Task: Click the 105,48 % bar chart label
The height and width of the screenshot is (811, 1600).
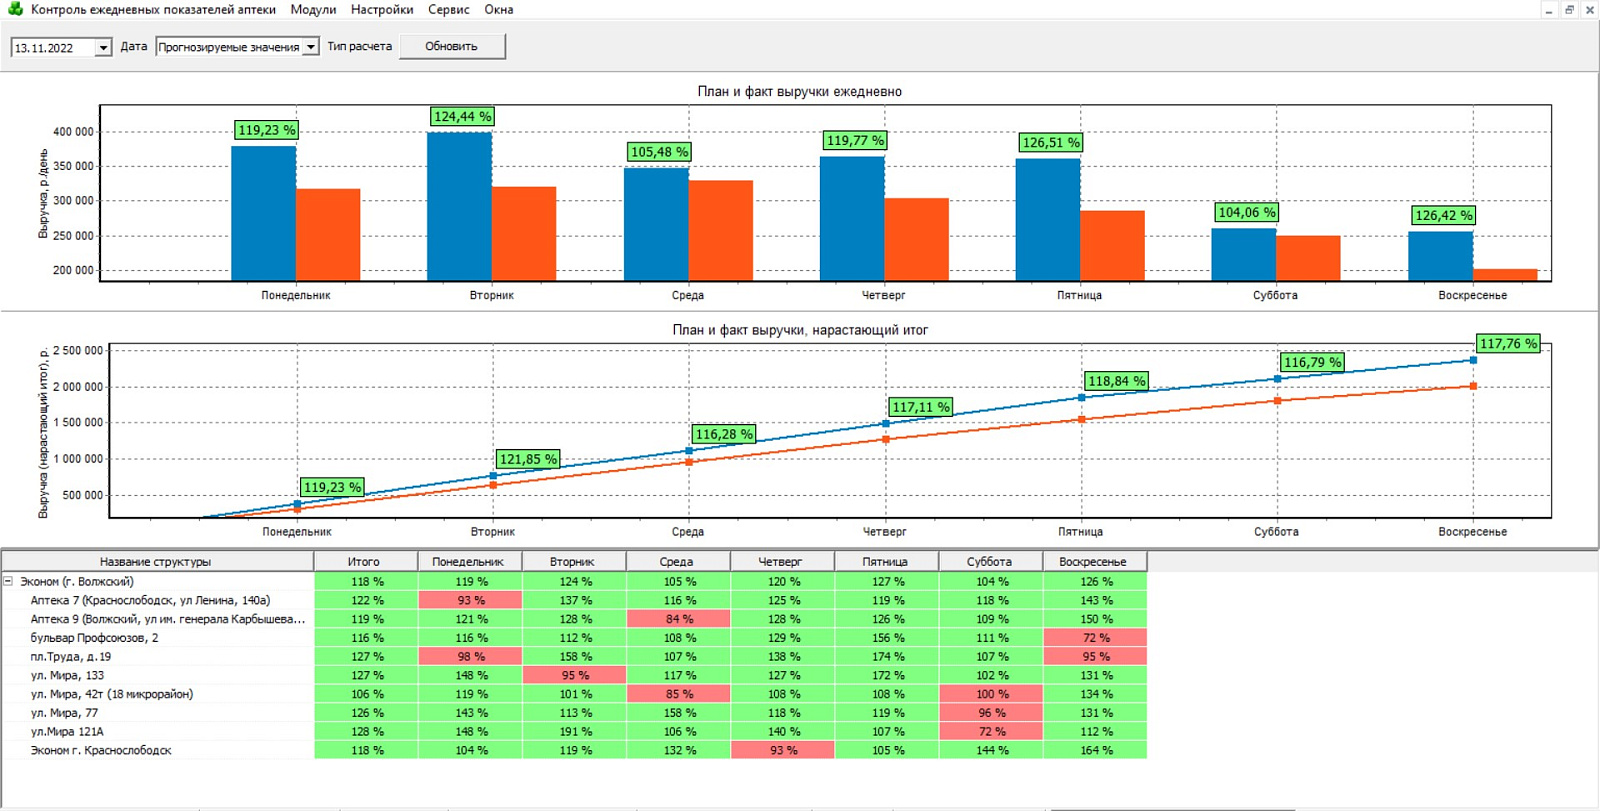Action: click(x=659, y=152)
